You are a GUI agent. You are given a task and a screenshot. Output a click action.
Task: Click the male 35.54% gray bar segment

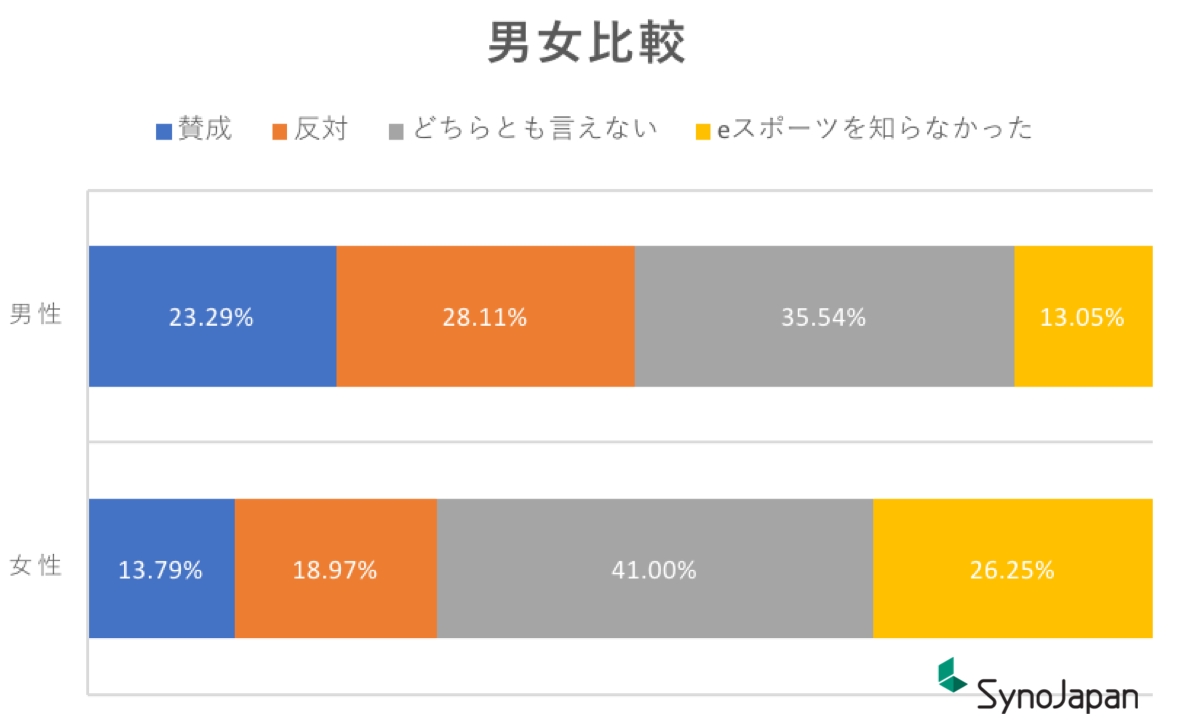pos(824,316)
